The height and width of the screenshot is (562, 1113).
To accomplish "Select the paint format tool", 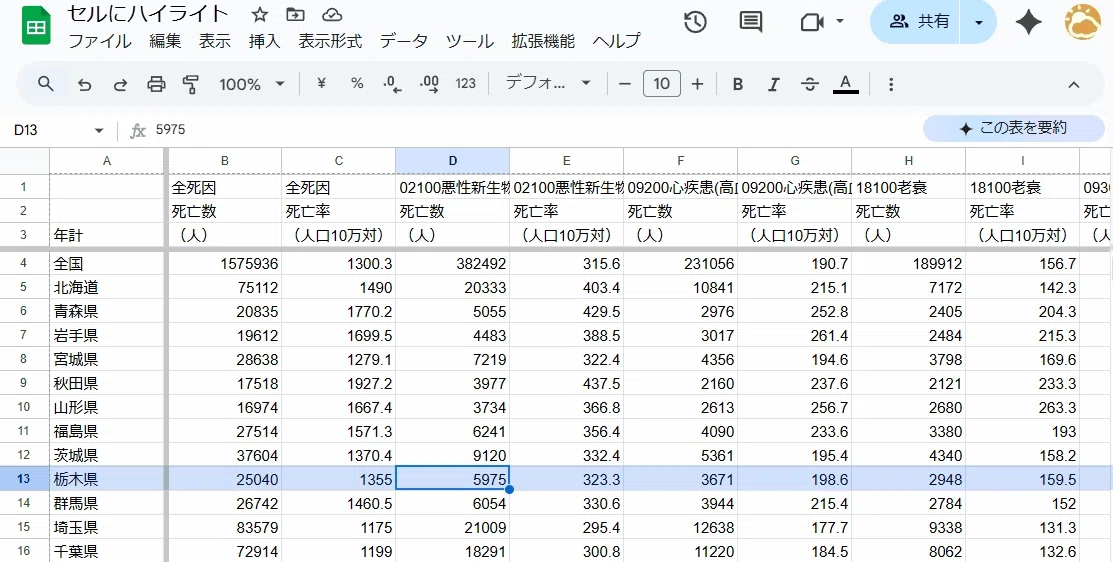I will (191, 84).
